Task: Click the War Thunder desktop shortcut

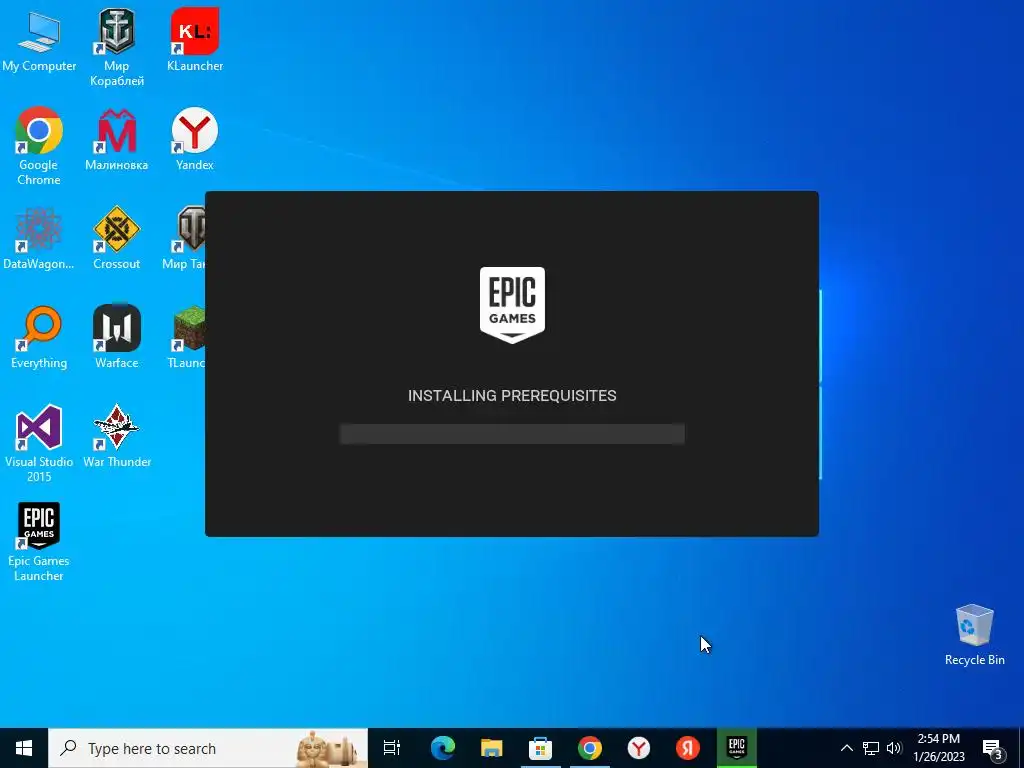Action: [x=116, y=436]
